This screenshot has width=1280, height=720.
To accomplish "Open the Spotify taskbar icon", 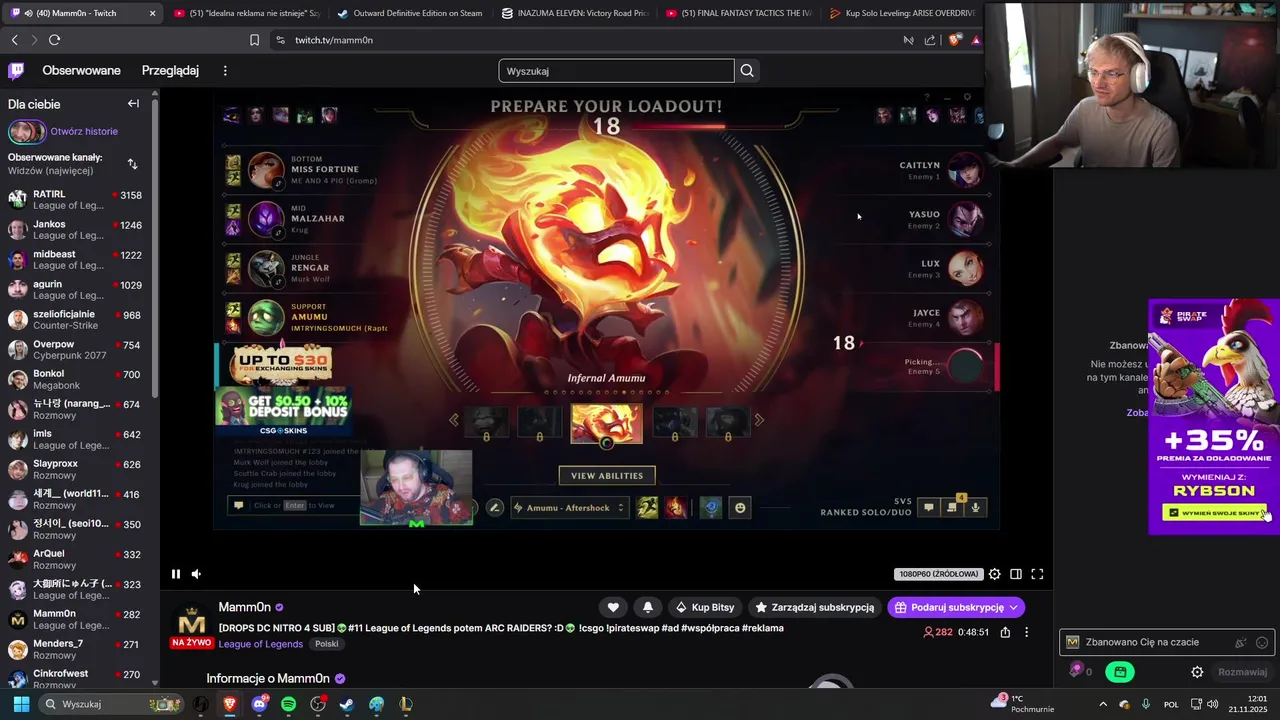I will click(288, 704).
